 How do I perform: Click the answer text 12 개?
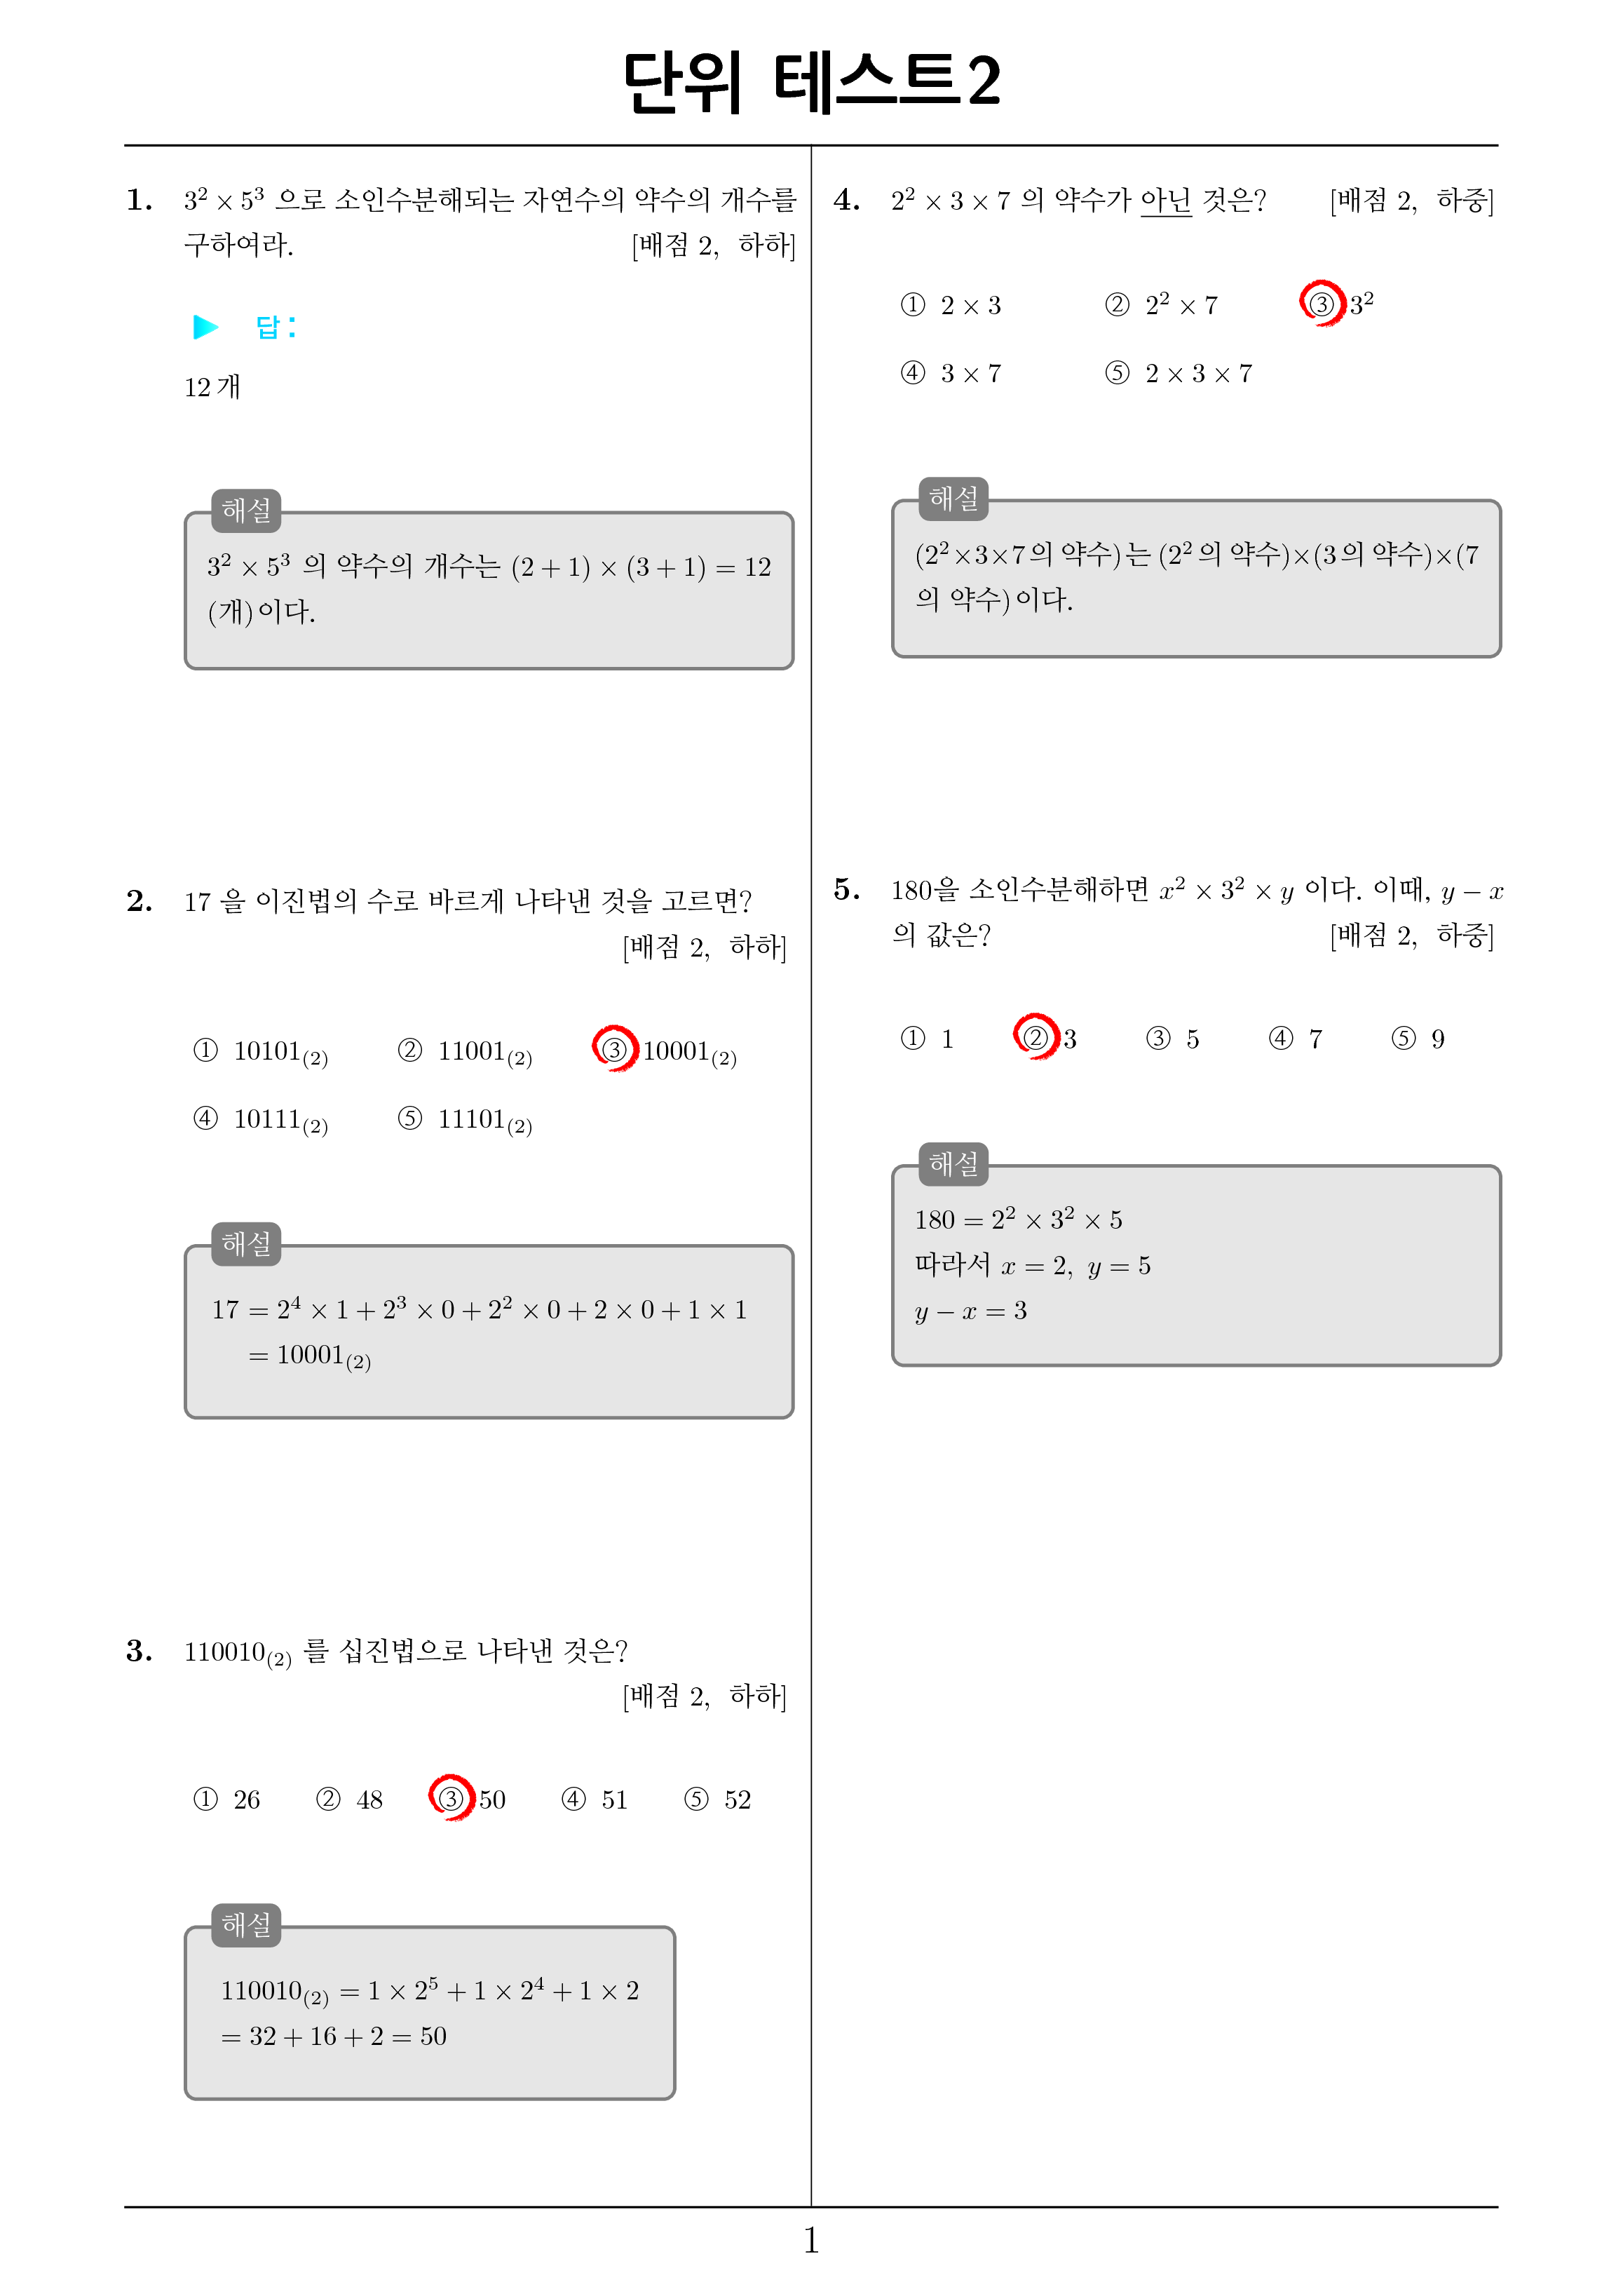212,387
